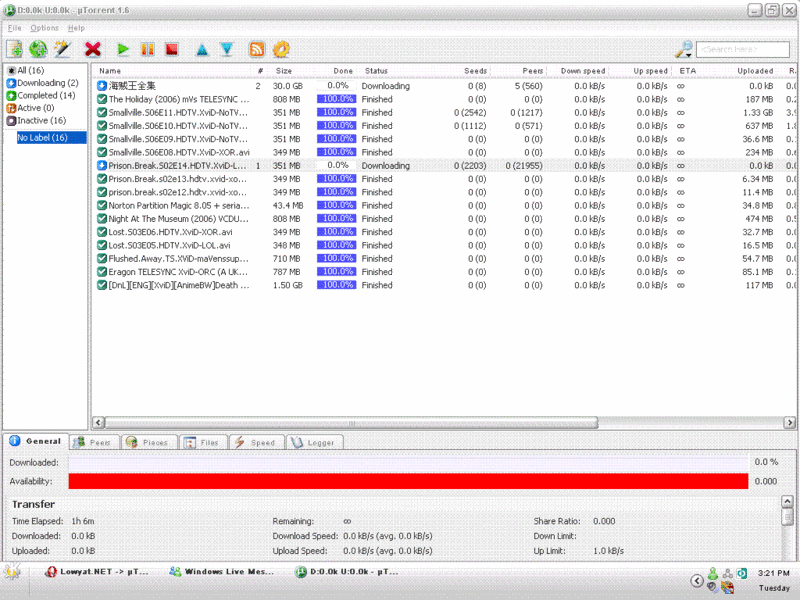Select The Holiday (2006) TELESYNC torrent
Viewport: 800px width, 600px height.
click(x=444, y=99)
